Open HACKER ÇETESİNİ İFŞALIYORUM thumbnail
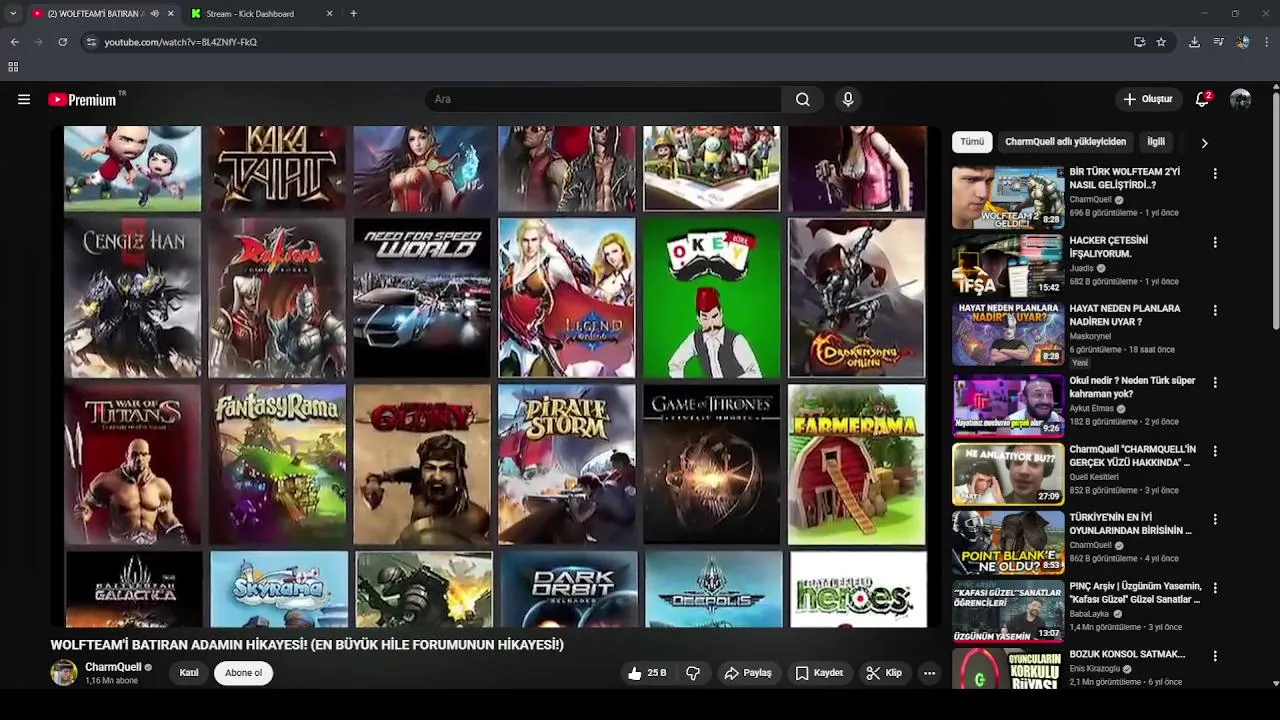 click(x=1008, y=266)
